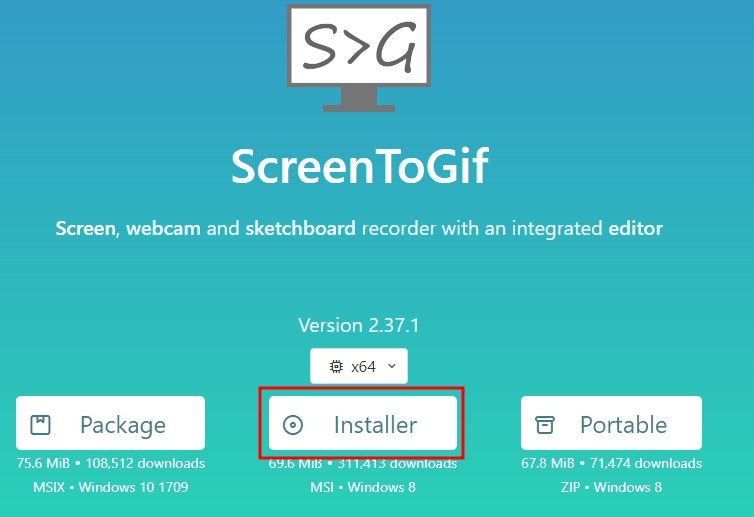754x517 pixels.
Task: Click the archive icon on the Portable button
Action: point(545,425)
